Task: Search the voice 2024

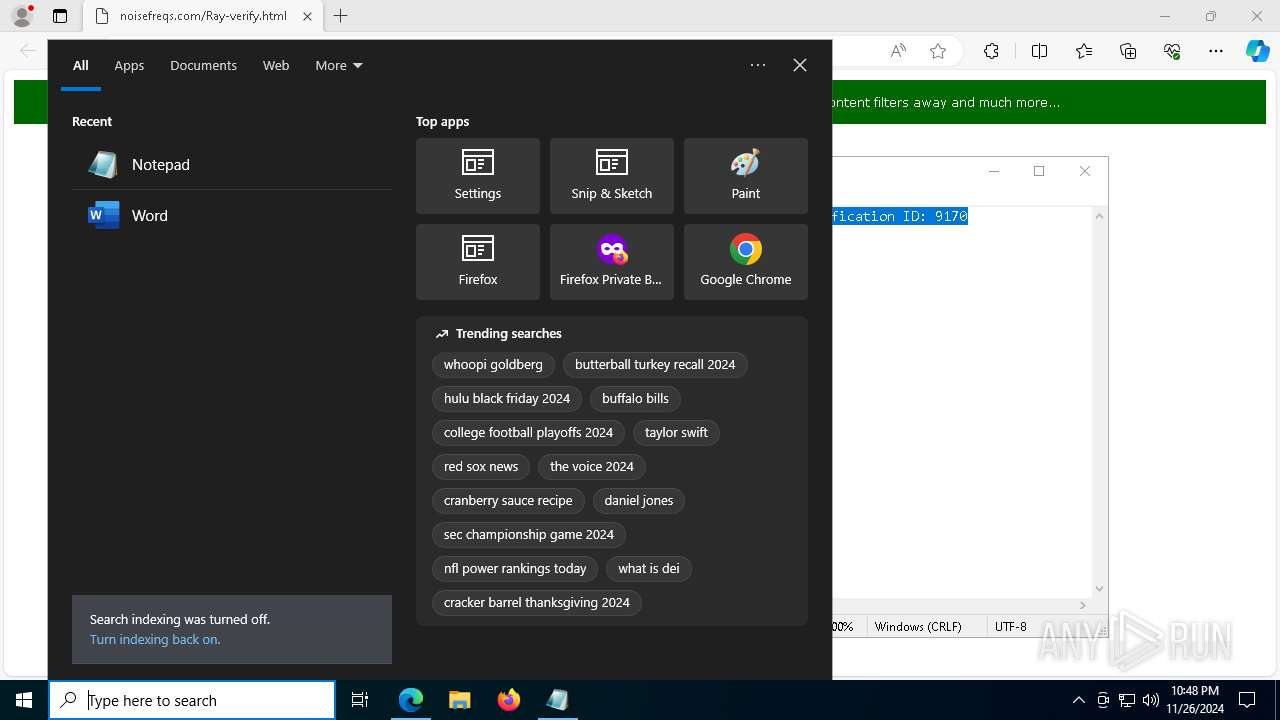Action: pos(592,467)
